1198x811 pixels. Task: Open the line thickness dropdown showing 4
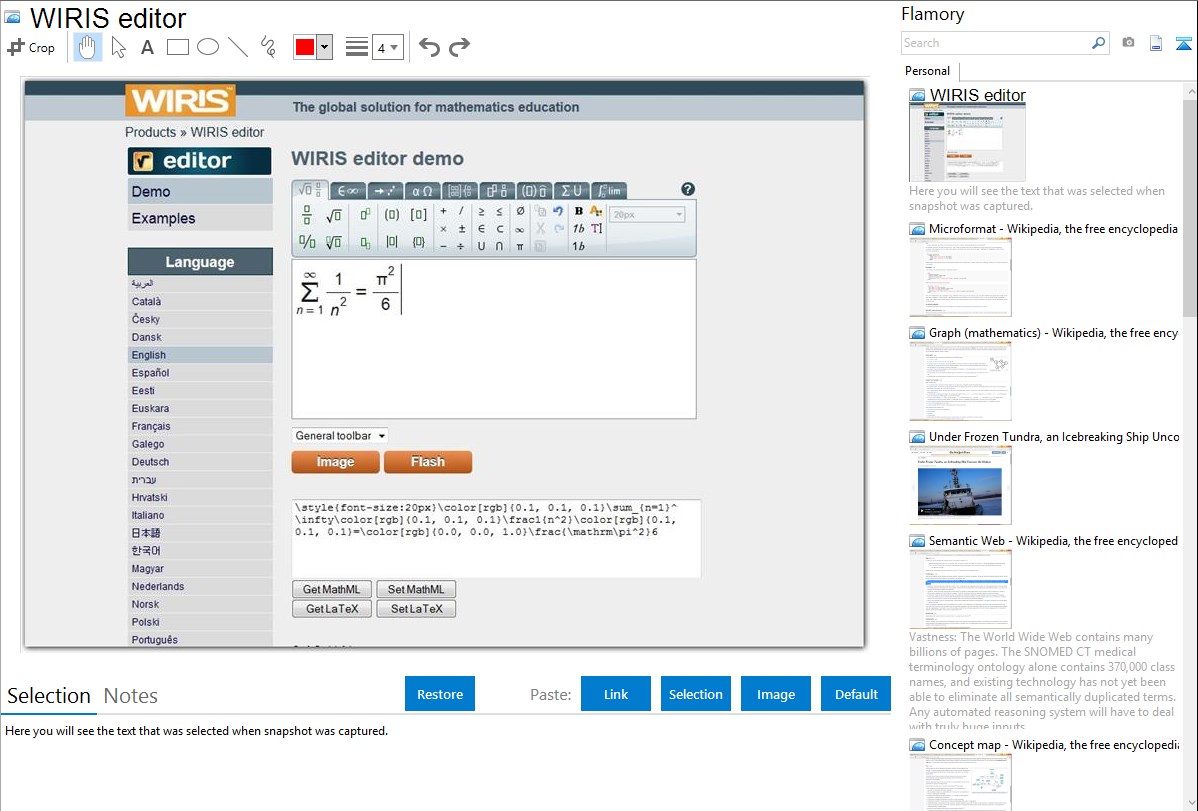pyautogui.click(x=387, y=47)
